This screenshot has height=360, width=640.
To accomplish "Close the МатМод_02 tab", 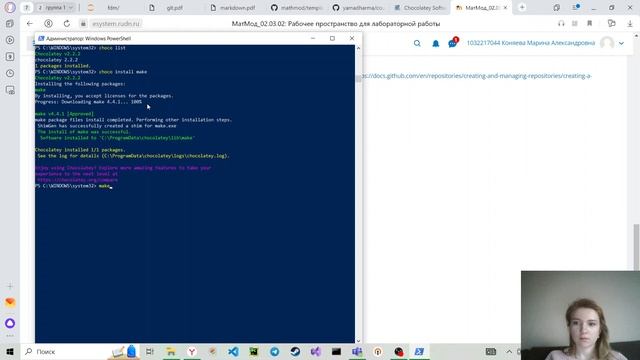I will click(x=505, y=8).
